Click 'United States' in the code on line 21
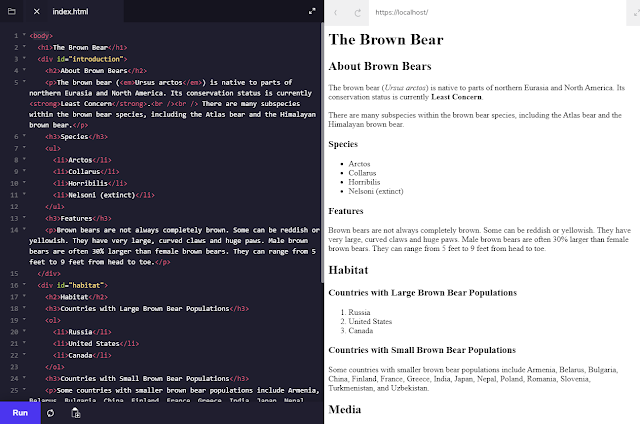 click(94, 344)
